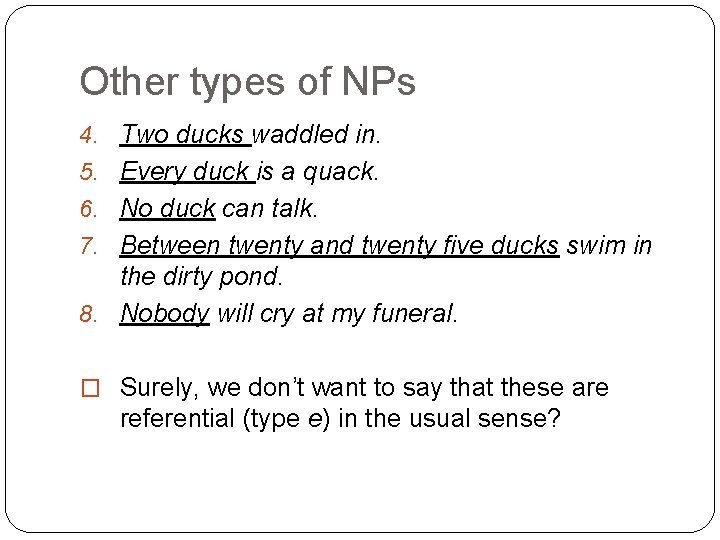Click the italic e in type e
This screenshot has width=720, height=540.
315,419
